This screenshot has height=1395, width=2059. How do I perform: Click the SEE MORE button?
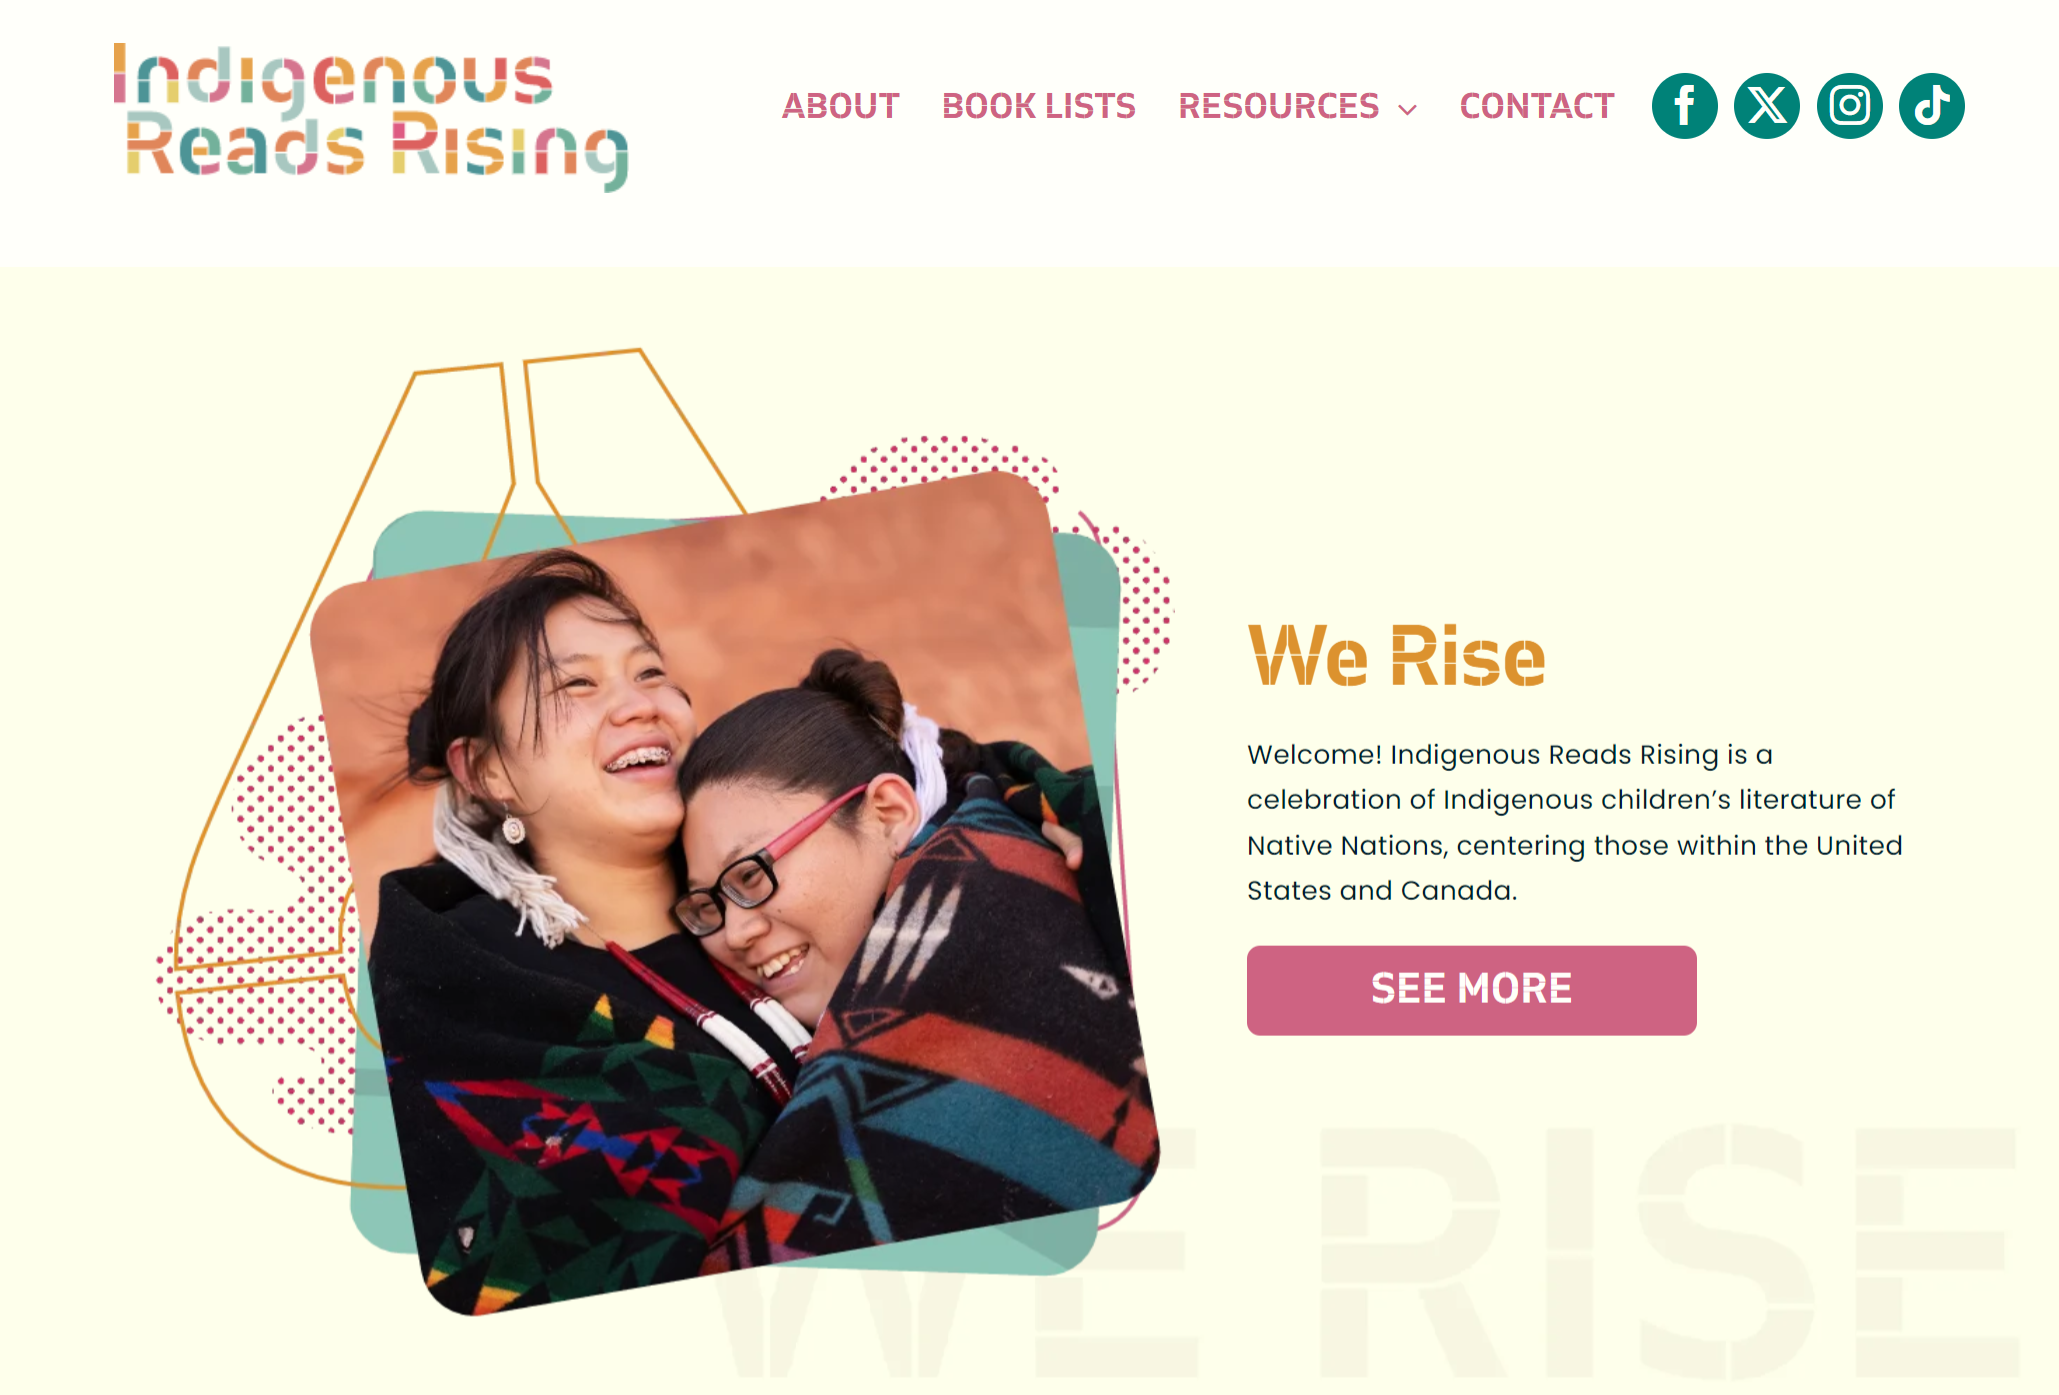click(1471, 990)
